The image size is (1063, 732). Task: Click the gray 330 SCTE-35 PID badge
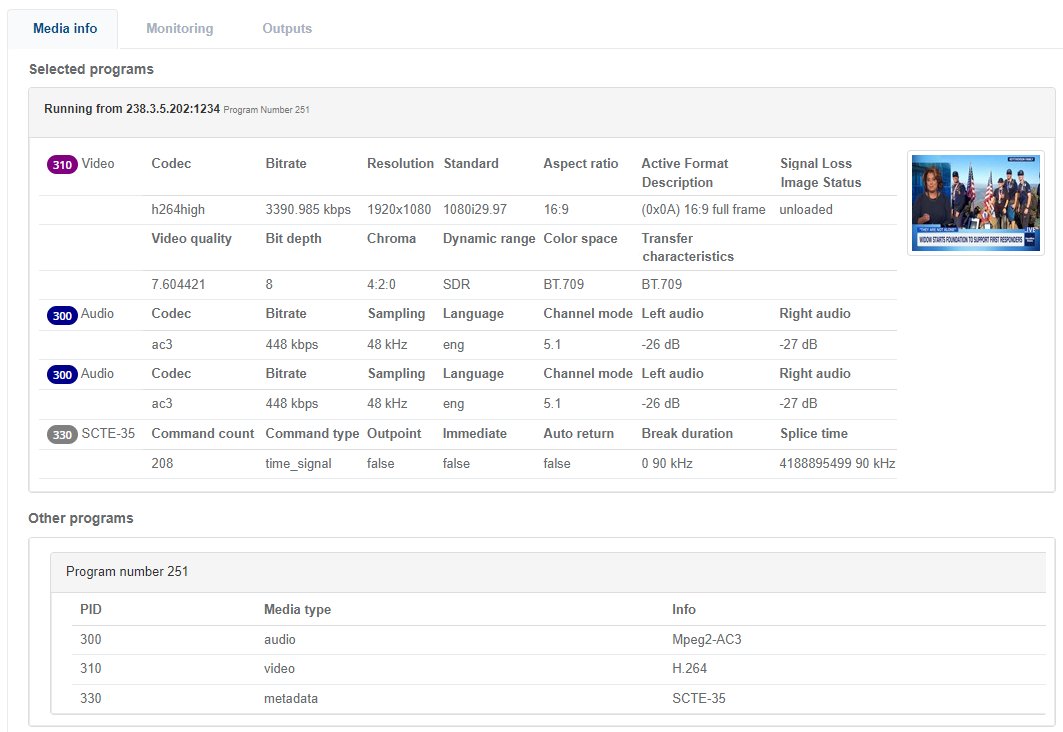63,434
